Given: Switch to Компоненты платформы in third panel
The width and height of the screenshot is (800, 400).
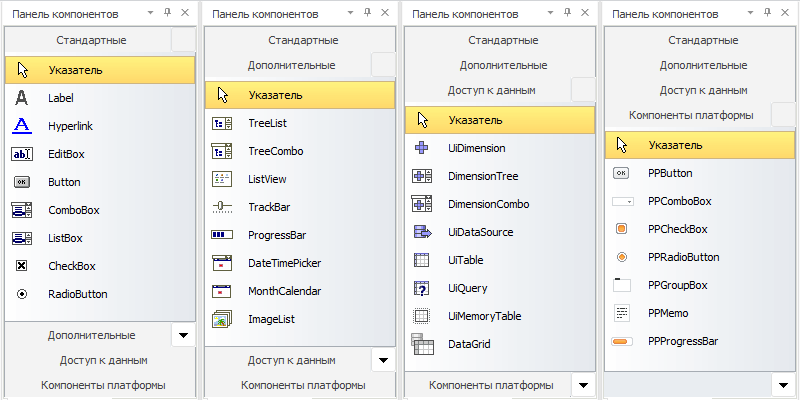Looking at the screenshot, I should click(x=491, y=384).
